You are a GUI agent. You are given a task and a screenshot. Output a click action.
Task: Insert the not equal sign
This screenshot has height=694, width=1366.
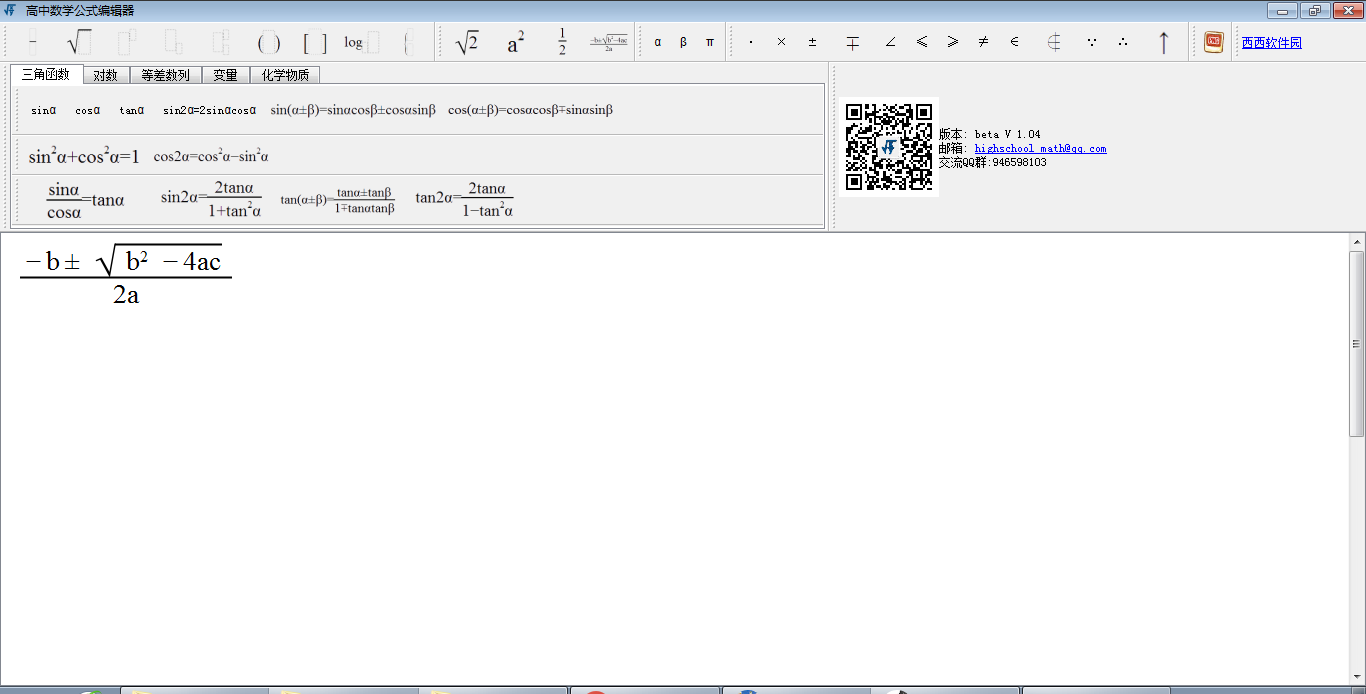pos(983,42)
